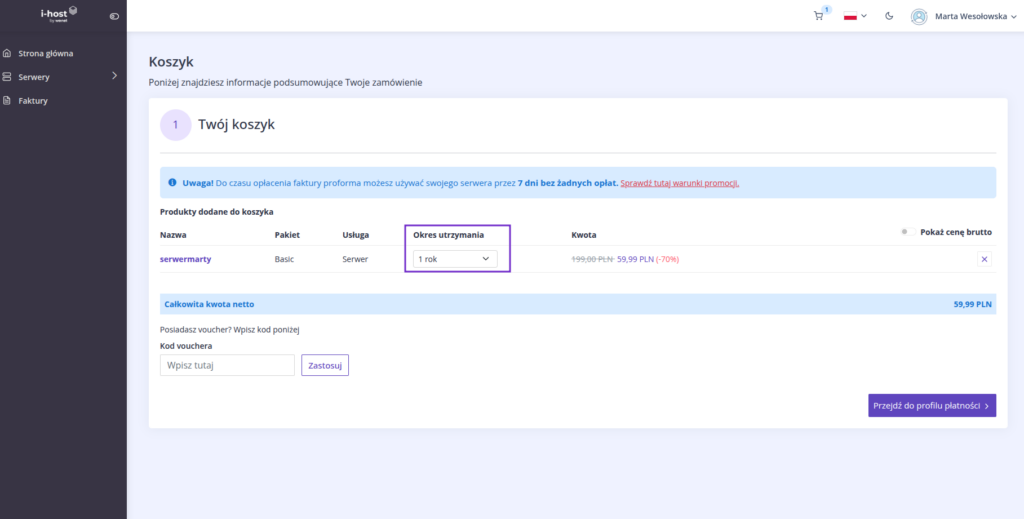The image size is (1024, 519).
Task: Click the info icon in the Uwaga notice
Action: tap(172, 183)
